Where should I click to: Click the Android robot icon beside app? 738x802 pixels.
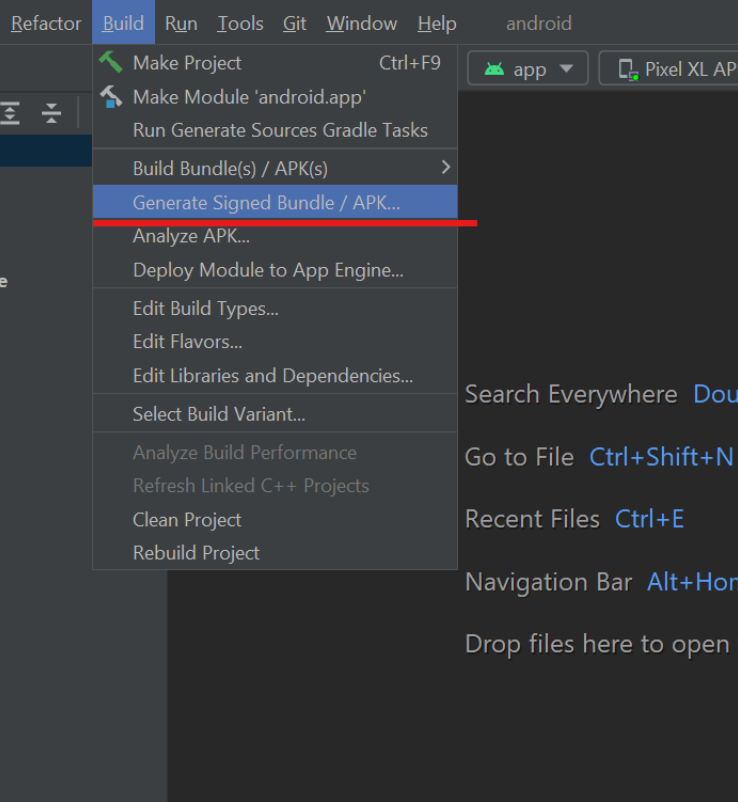[494, 69]
